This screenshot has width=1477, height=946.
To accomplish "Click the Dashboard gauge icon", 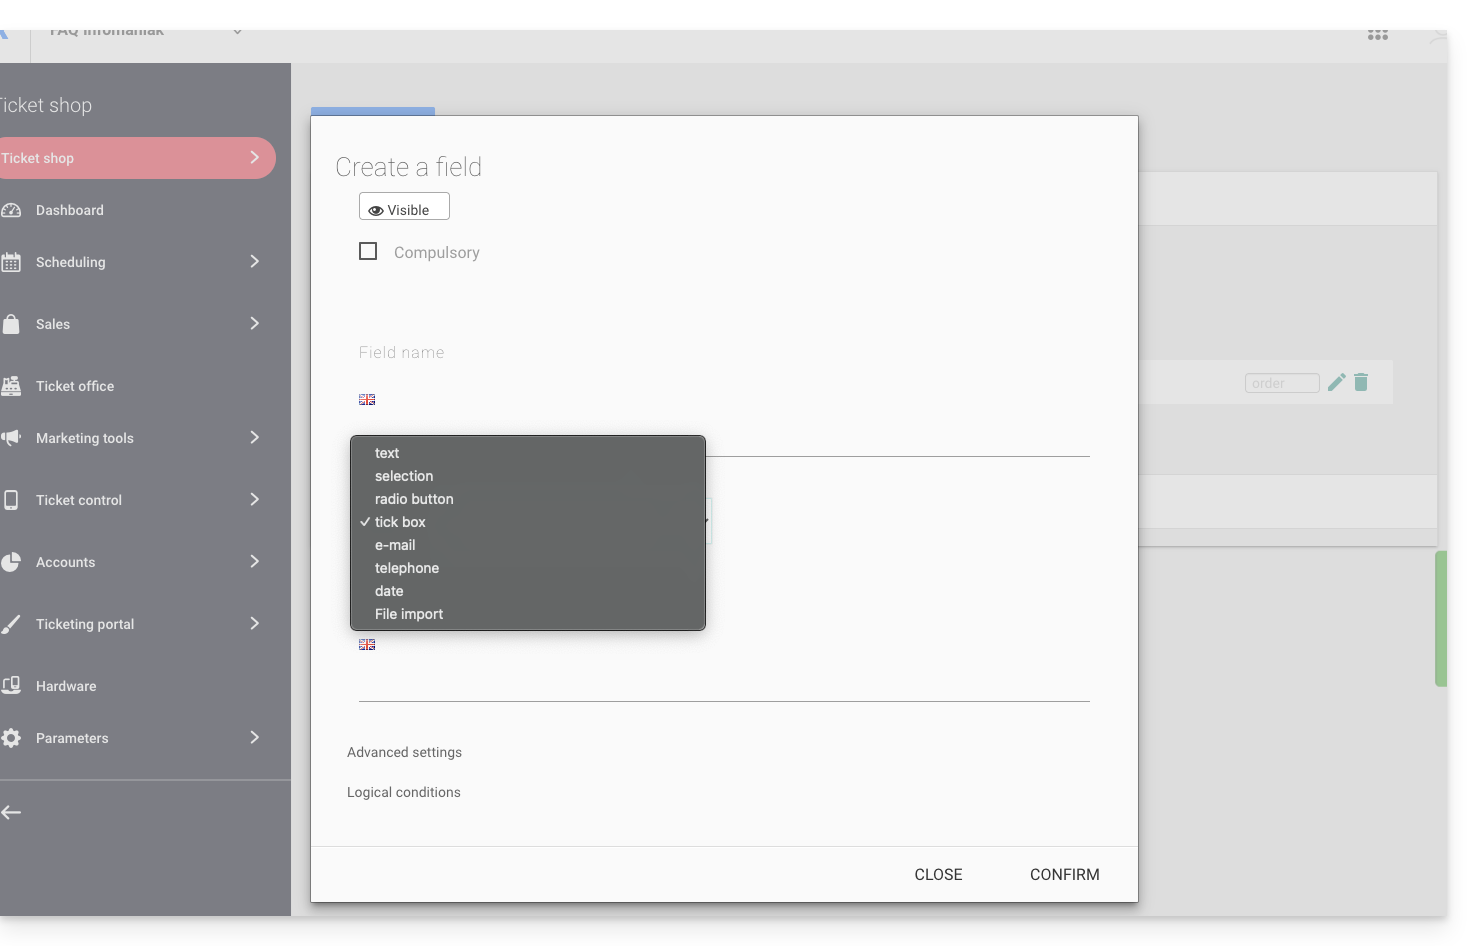I will pyautogui.click(x=11, y=210).
